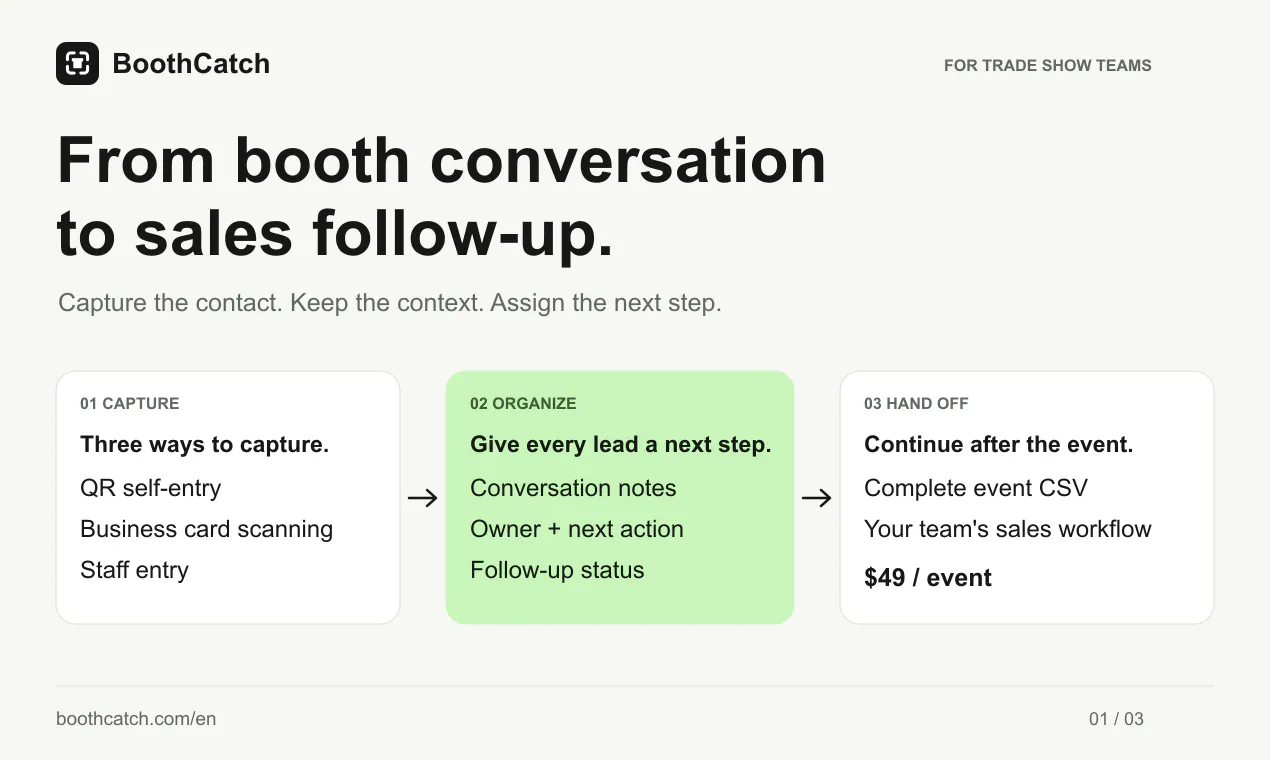Select the 01 CAPTURE card label

130,404
